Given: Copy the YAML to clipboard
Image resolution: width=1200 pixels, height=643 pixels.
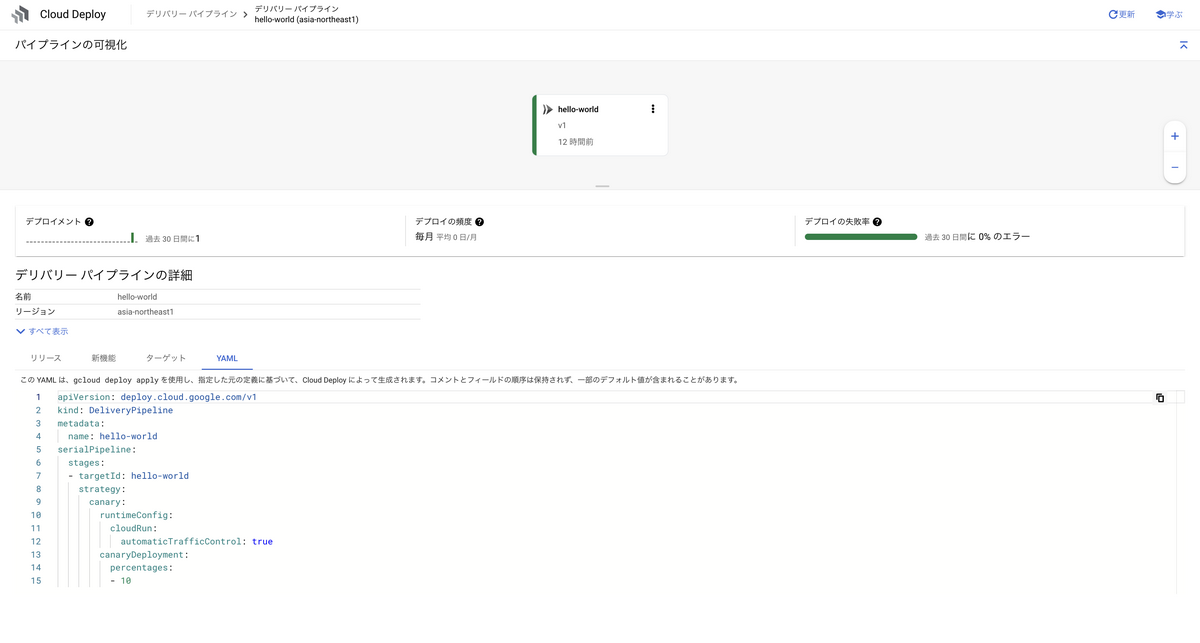Looking at the screenshot, I should coord(1160,398).
